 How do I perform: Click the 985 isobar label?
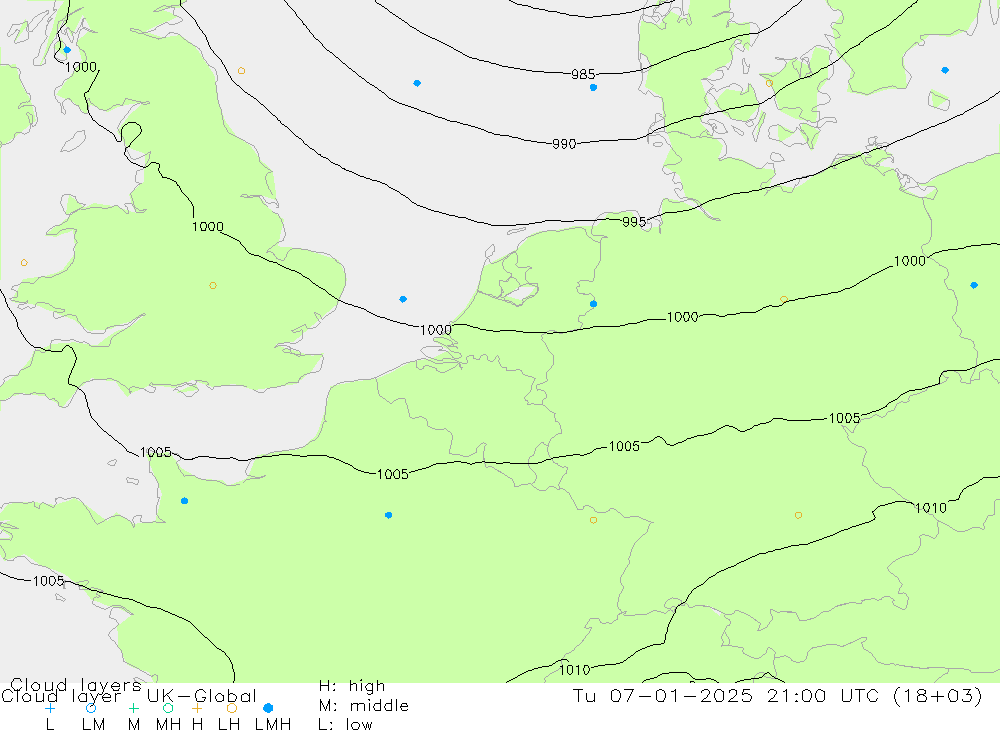point(583,75)
